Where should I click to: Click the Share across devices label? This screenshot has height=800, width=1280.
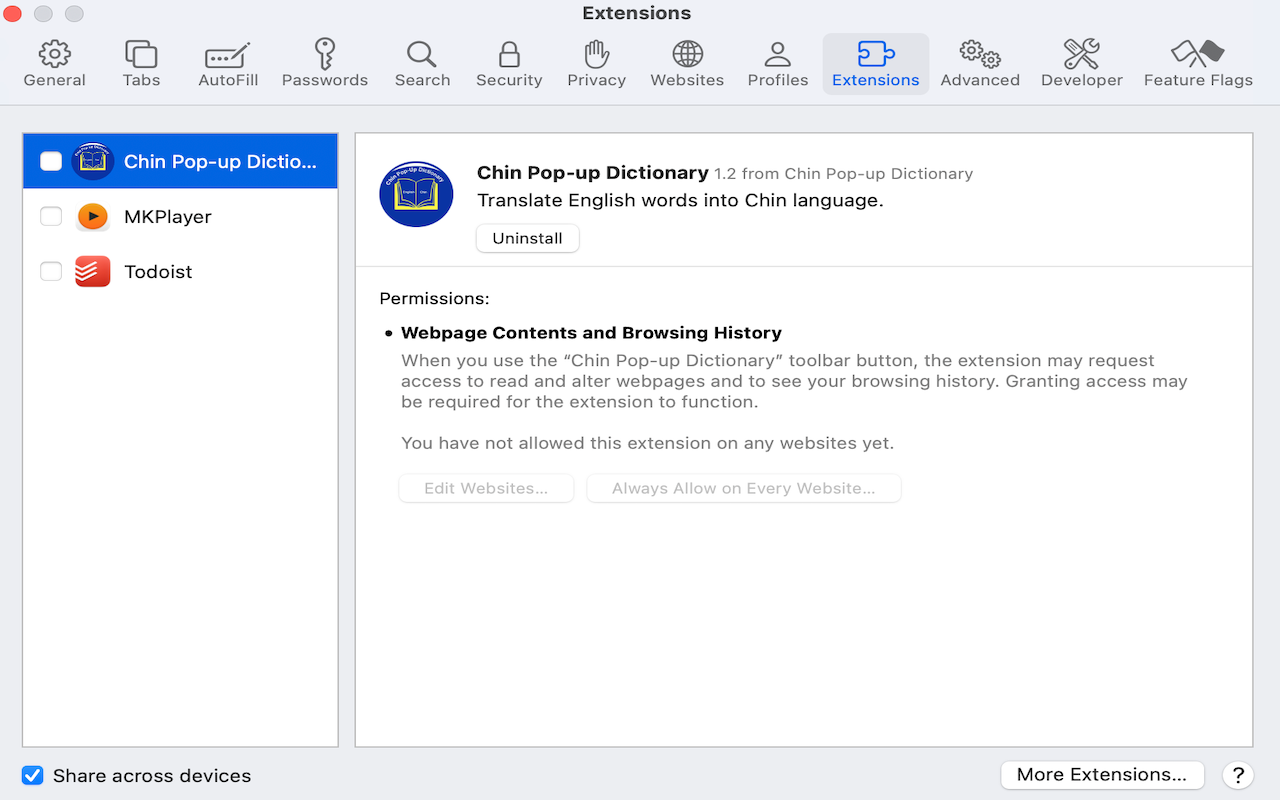tap(152, 775)
